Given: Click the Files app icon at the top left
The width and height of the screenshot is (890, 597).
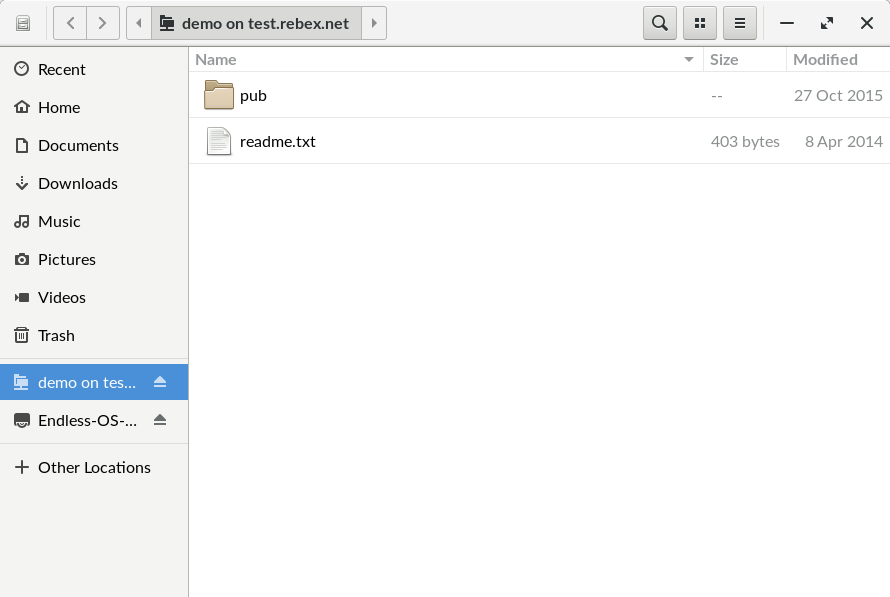Looking at the screenshot, I should [23, 23].
